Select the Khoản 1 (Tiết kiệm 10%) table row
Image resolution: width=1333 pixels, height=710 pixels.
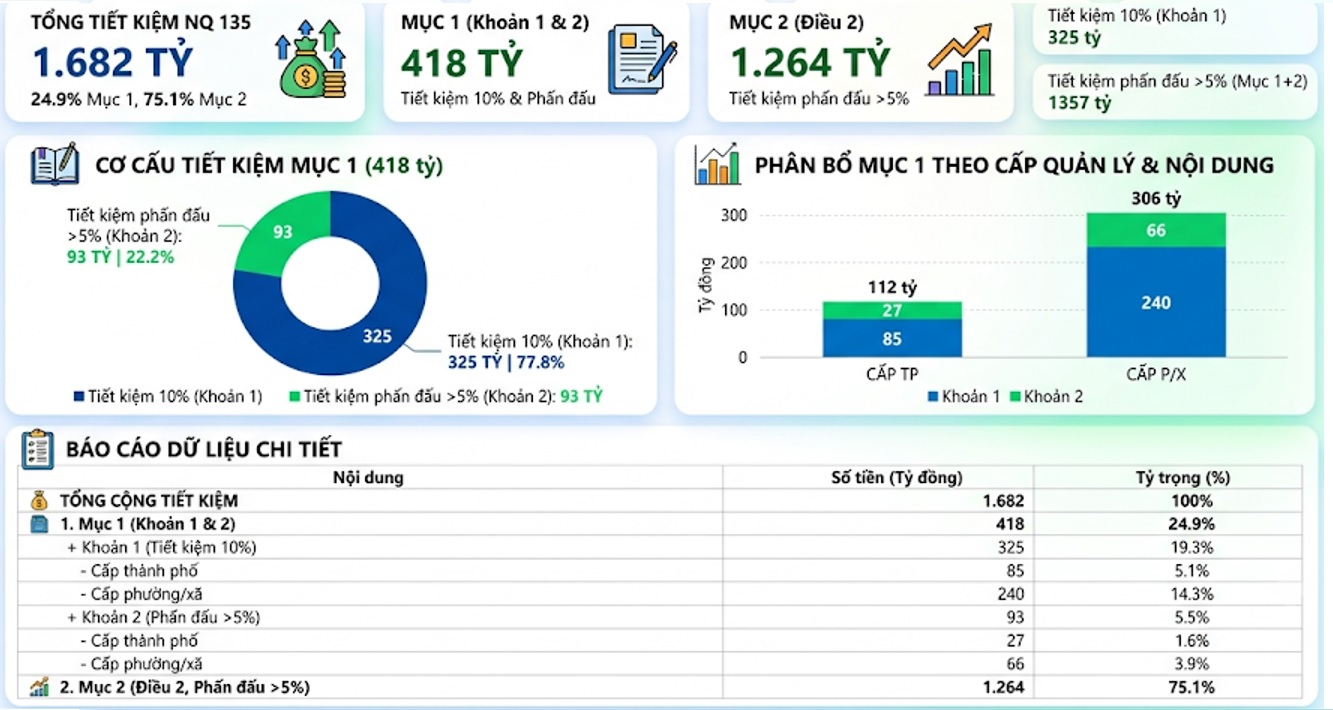(x=661, y=547)
